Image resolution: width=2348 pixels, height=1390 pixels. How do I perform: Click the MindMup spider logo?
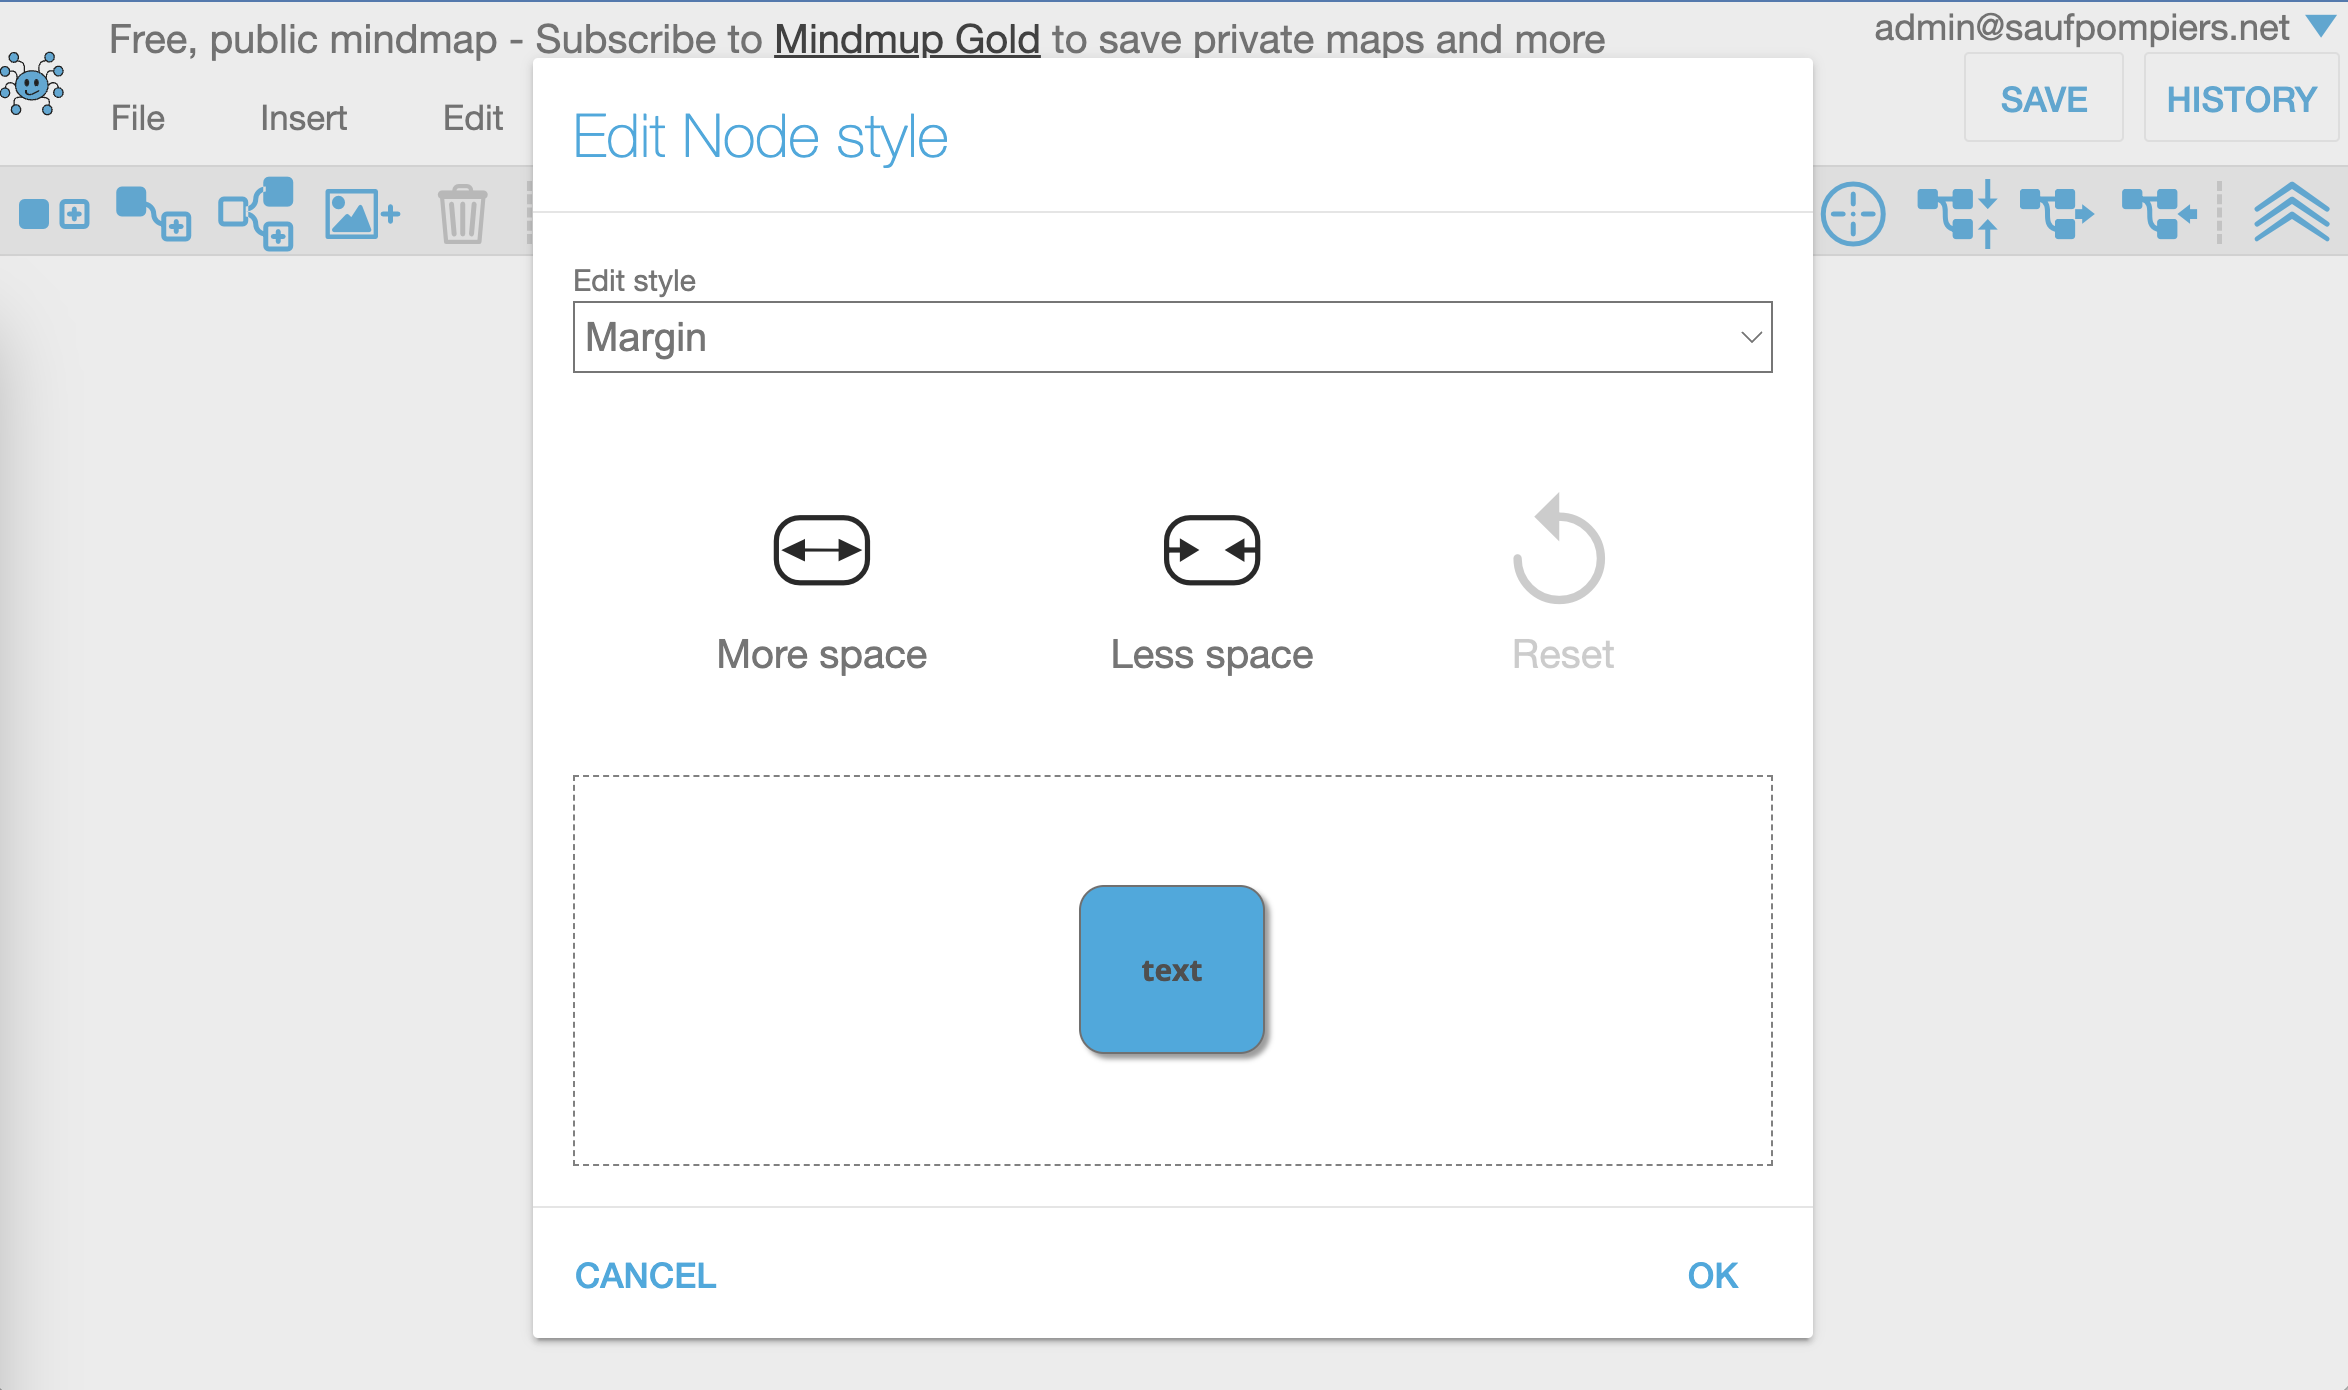pyautogui.click(x=32, y=83)
